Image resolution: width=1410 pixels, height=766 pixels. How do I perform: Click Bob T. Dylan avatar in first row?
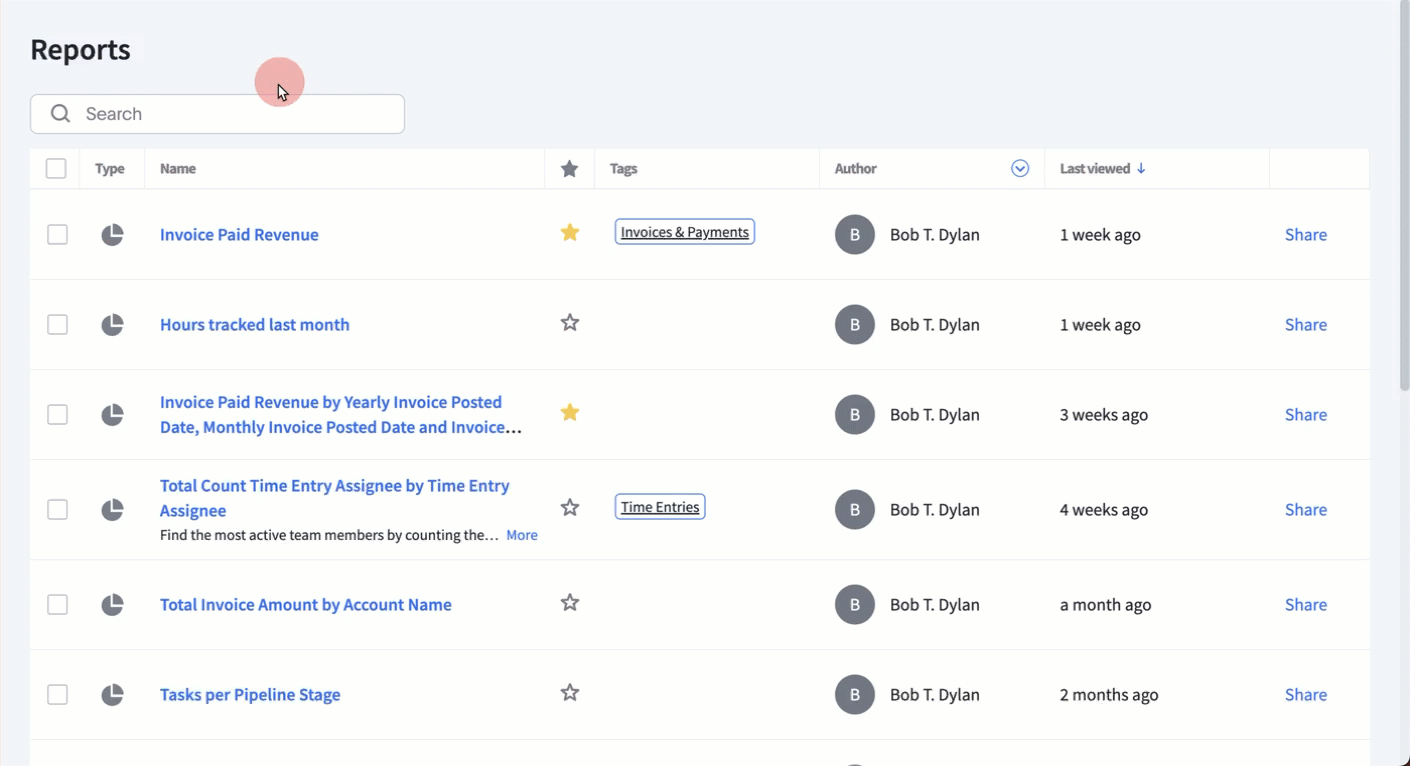coord(855,235)
